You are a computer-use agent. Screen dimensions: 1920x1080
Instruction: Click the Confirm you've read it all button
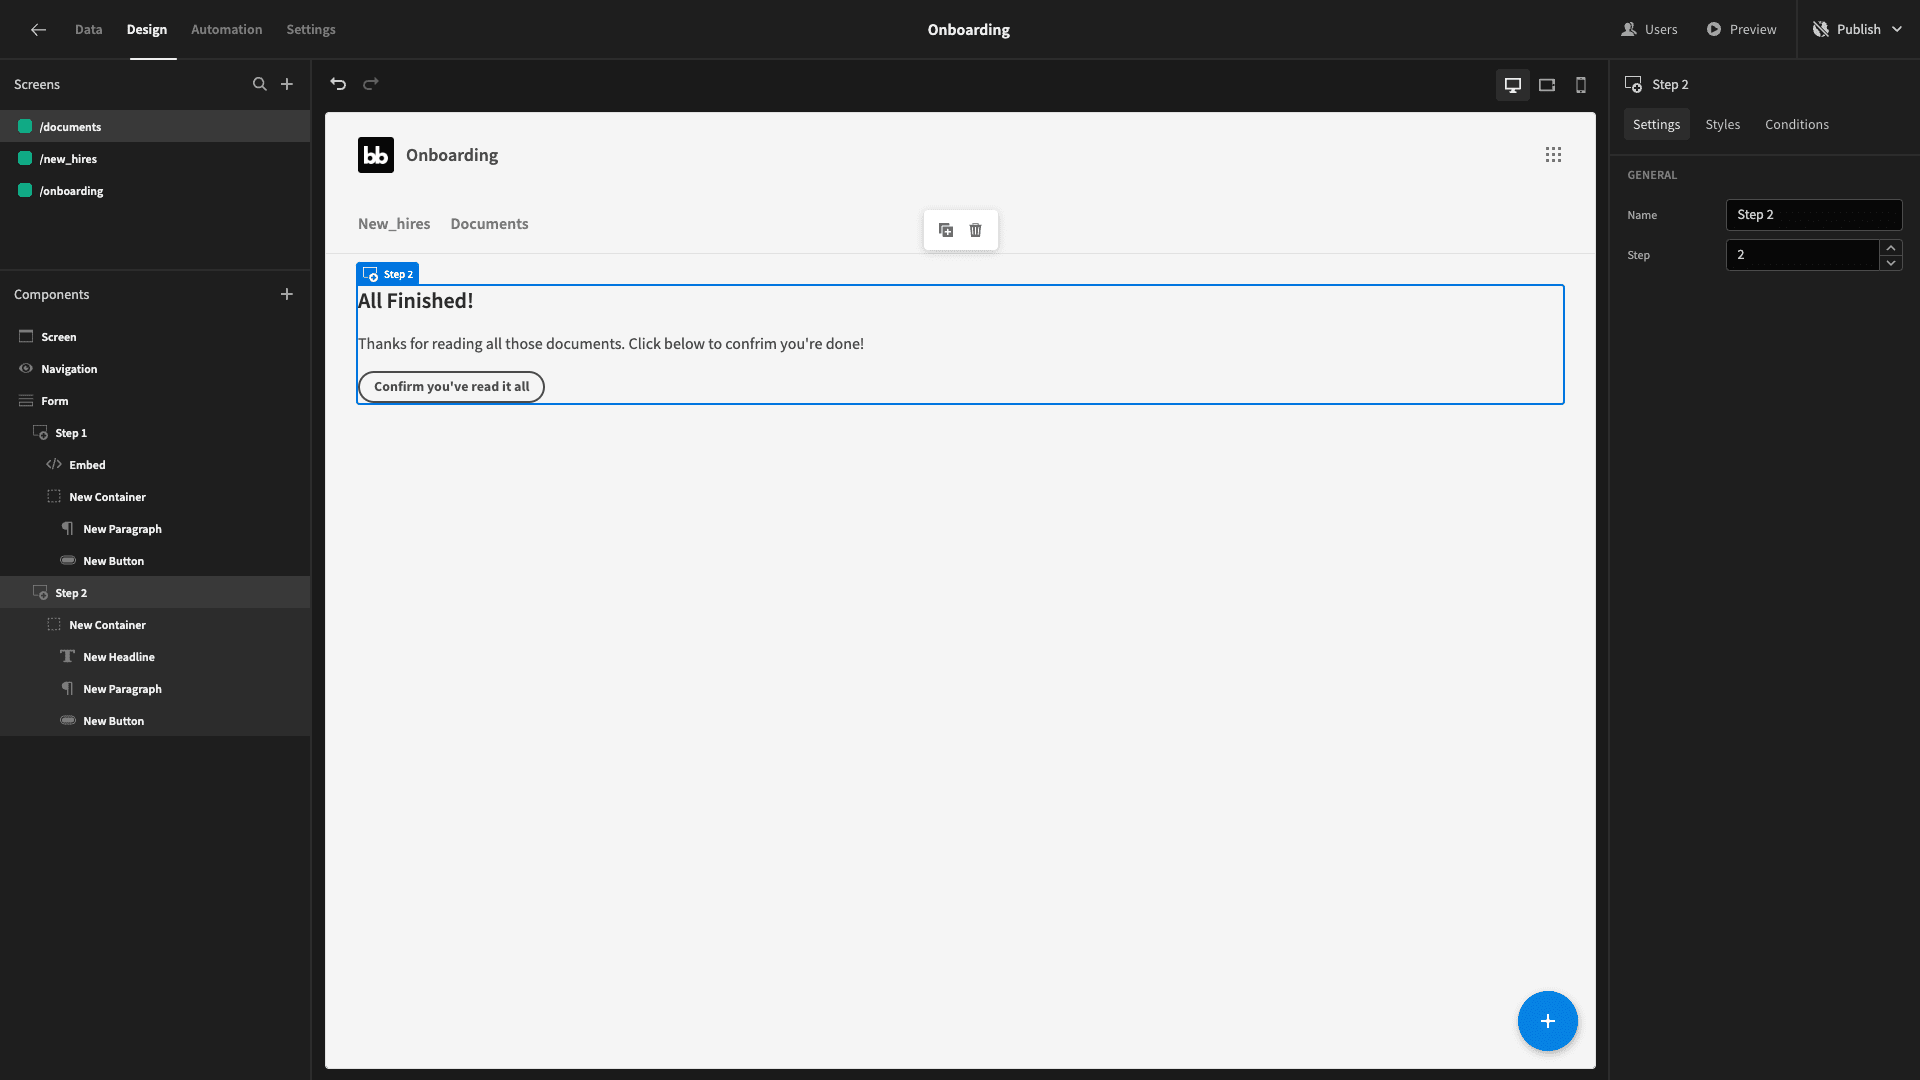pyautogui.click(x=452, y=387)
